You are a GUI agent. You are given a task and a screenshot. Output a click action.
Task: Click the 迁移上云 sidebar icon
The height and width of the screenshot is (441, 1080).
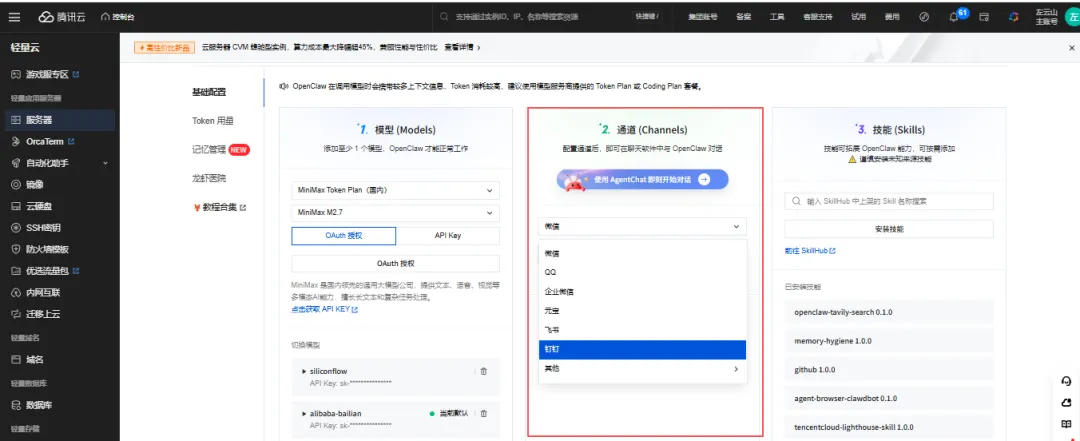pyautogui.click(x=16, y=314)
